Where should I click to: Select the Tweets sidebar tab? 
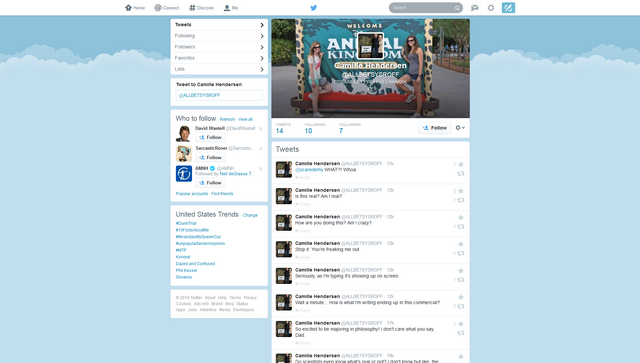219,24
